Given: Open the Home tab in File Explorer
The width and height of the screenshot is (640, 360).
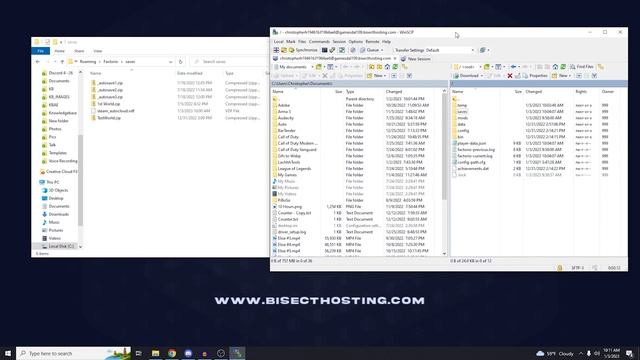Looking at the screenshot, I should point(60,51).
